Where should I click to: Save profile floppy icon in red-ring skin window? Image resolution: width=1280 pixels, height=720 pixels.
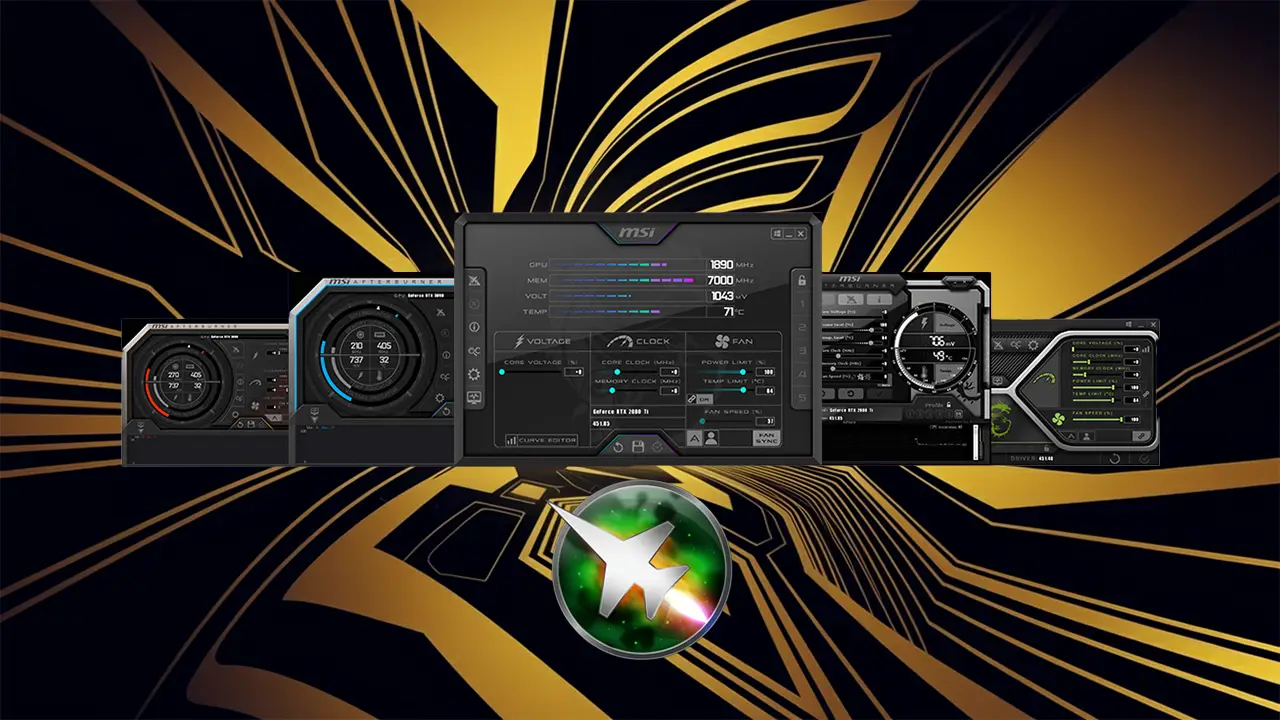(x=251, y=424)
